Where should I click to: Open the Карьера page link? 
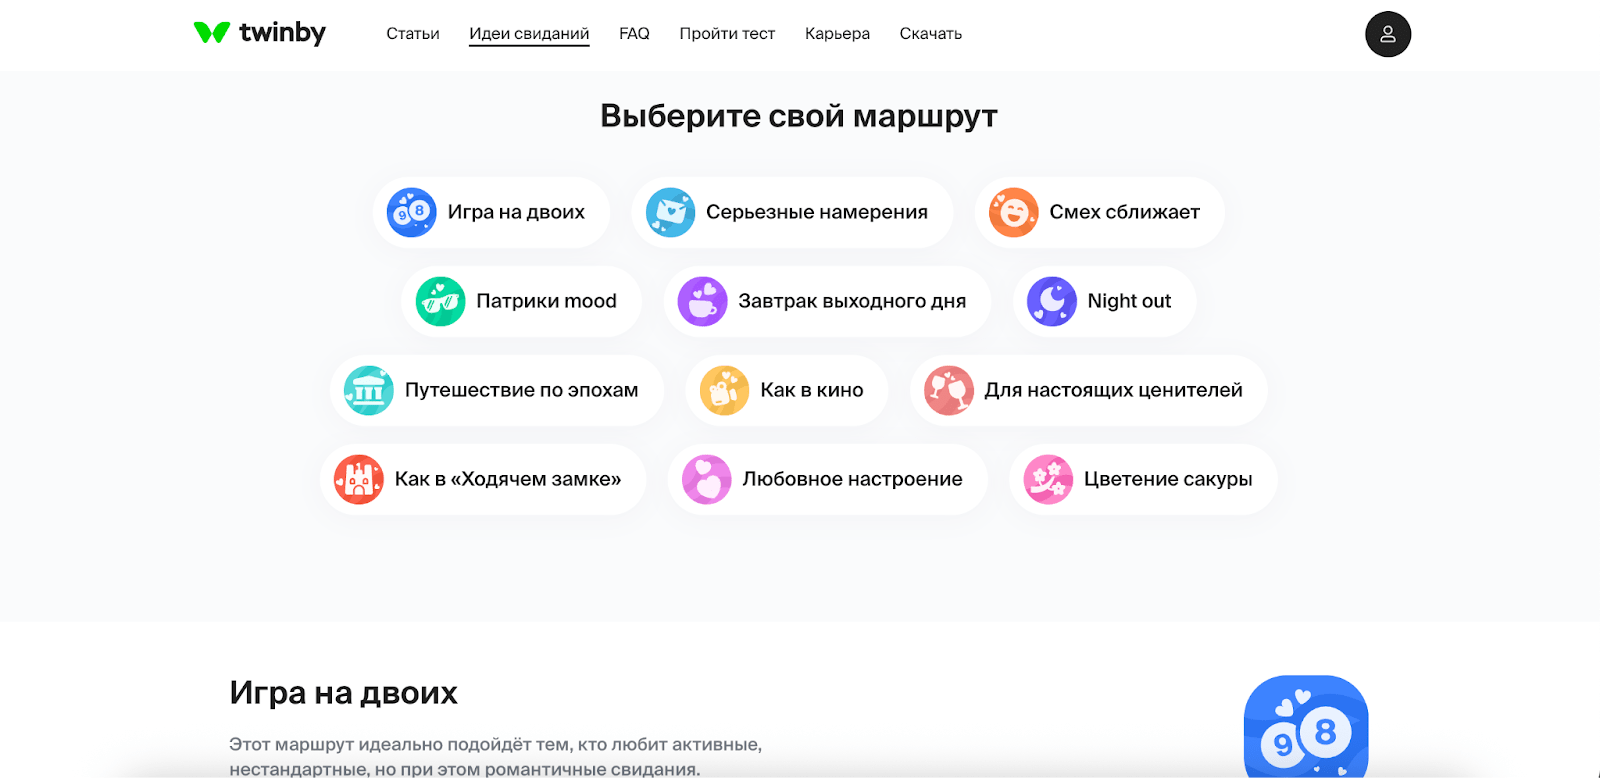(837, 34)
